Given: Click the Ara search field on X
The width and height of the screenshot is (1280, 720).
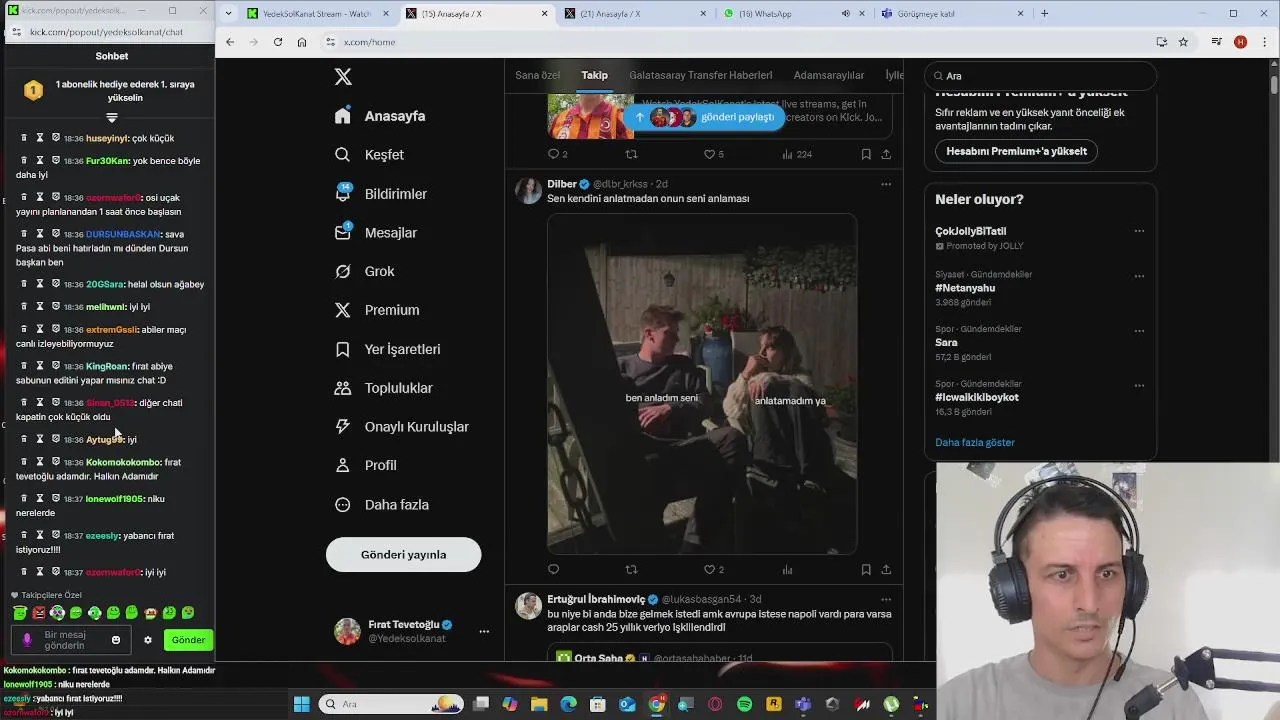Looking at the screenshot, I should [x=1040, y=76].
